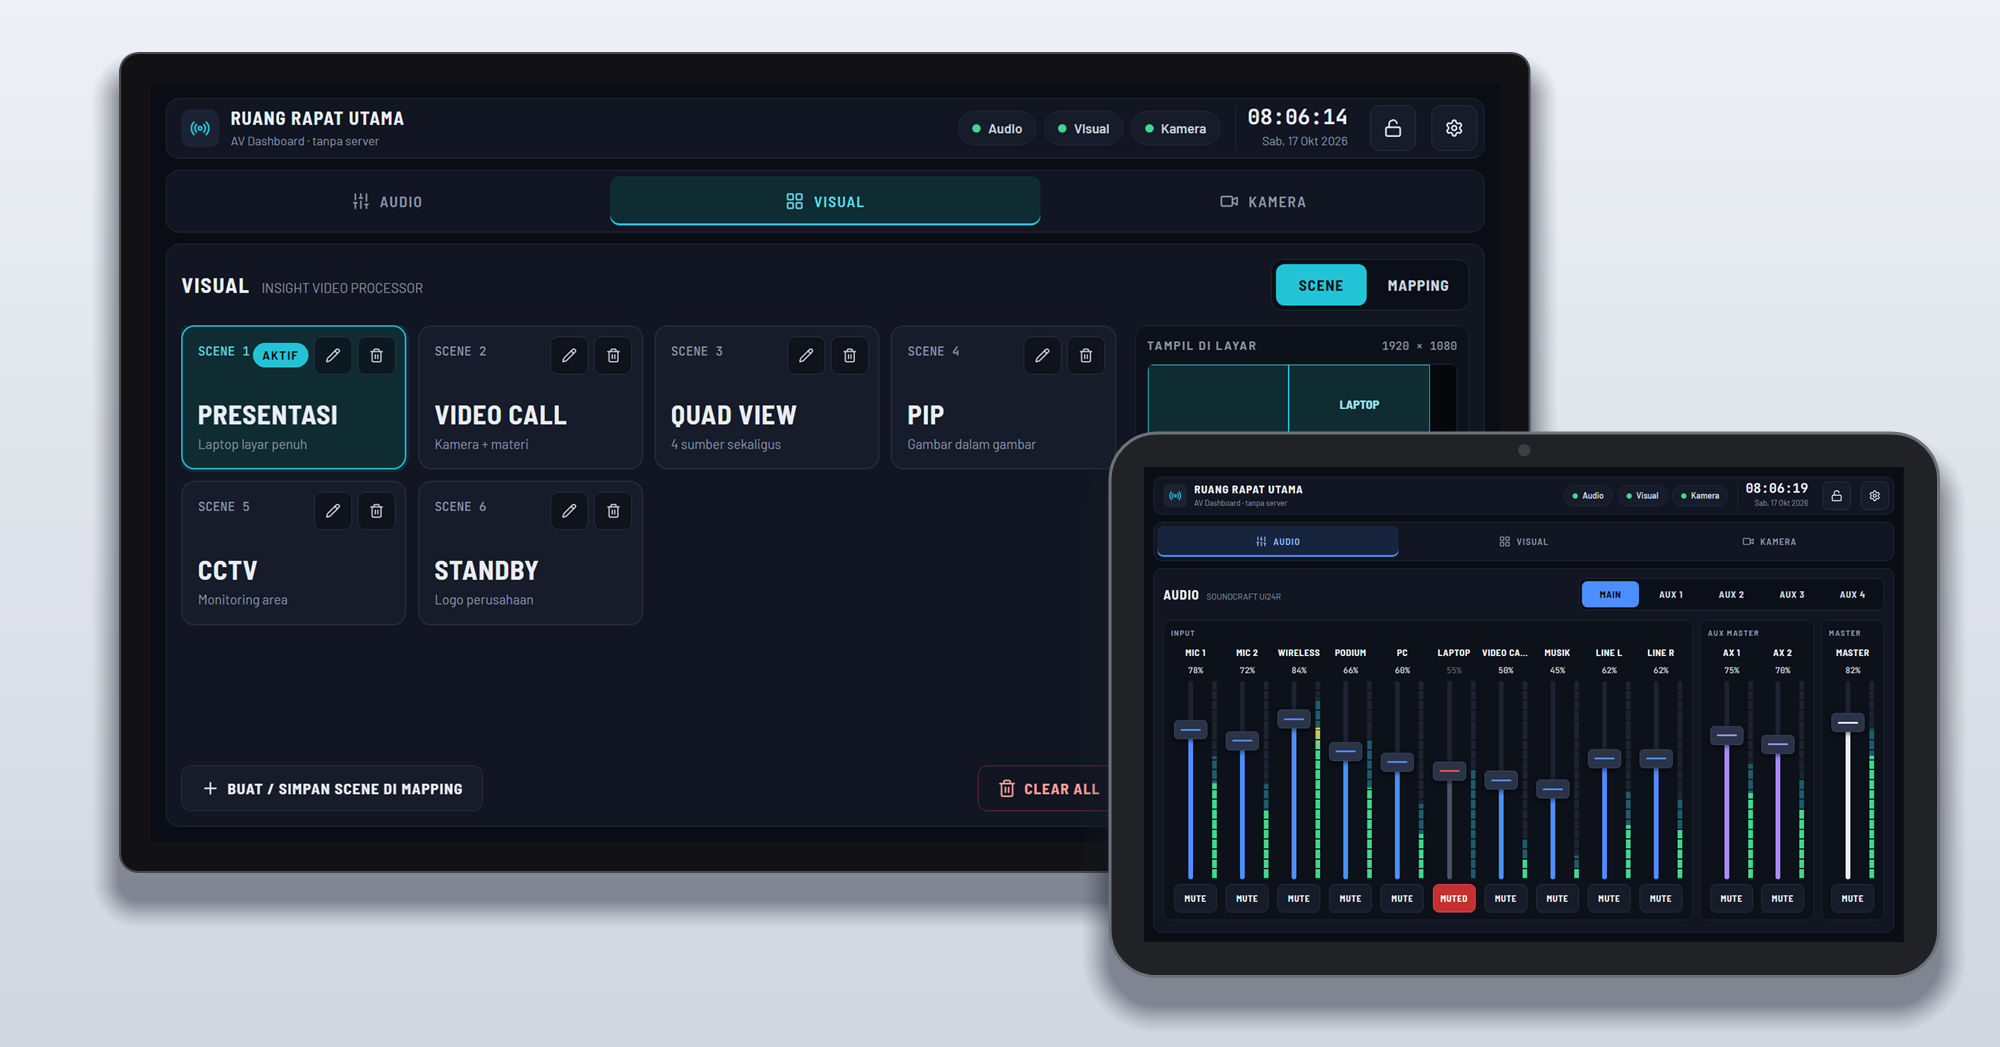Unmute the LAPTOP channel (MUTED button)

[x=1454, y=898]
